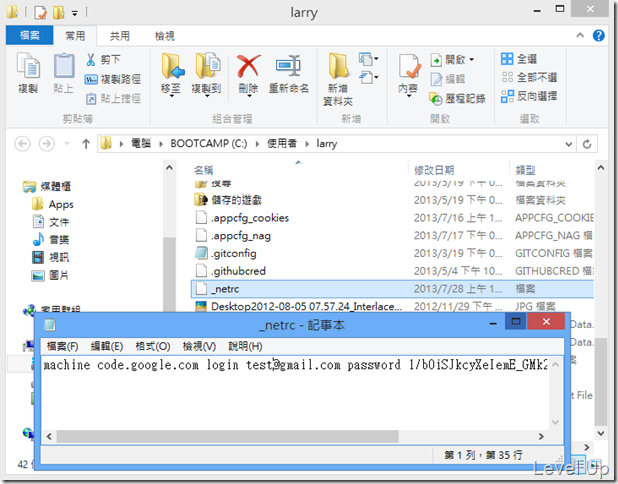618x484 pixels.
Task: Click the Cut (剪下) scissors icon
Action: pyautogui.click(x=91, y=60)
